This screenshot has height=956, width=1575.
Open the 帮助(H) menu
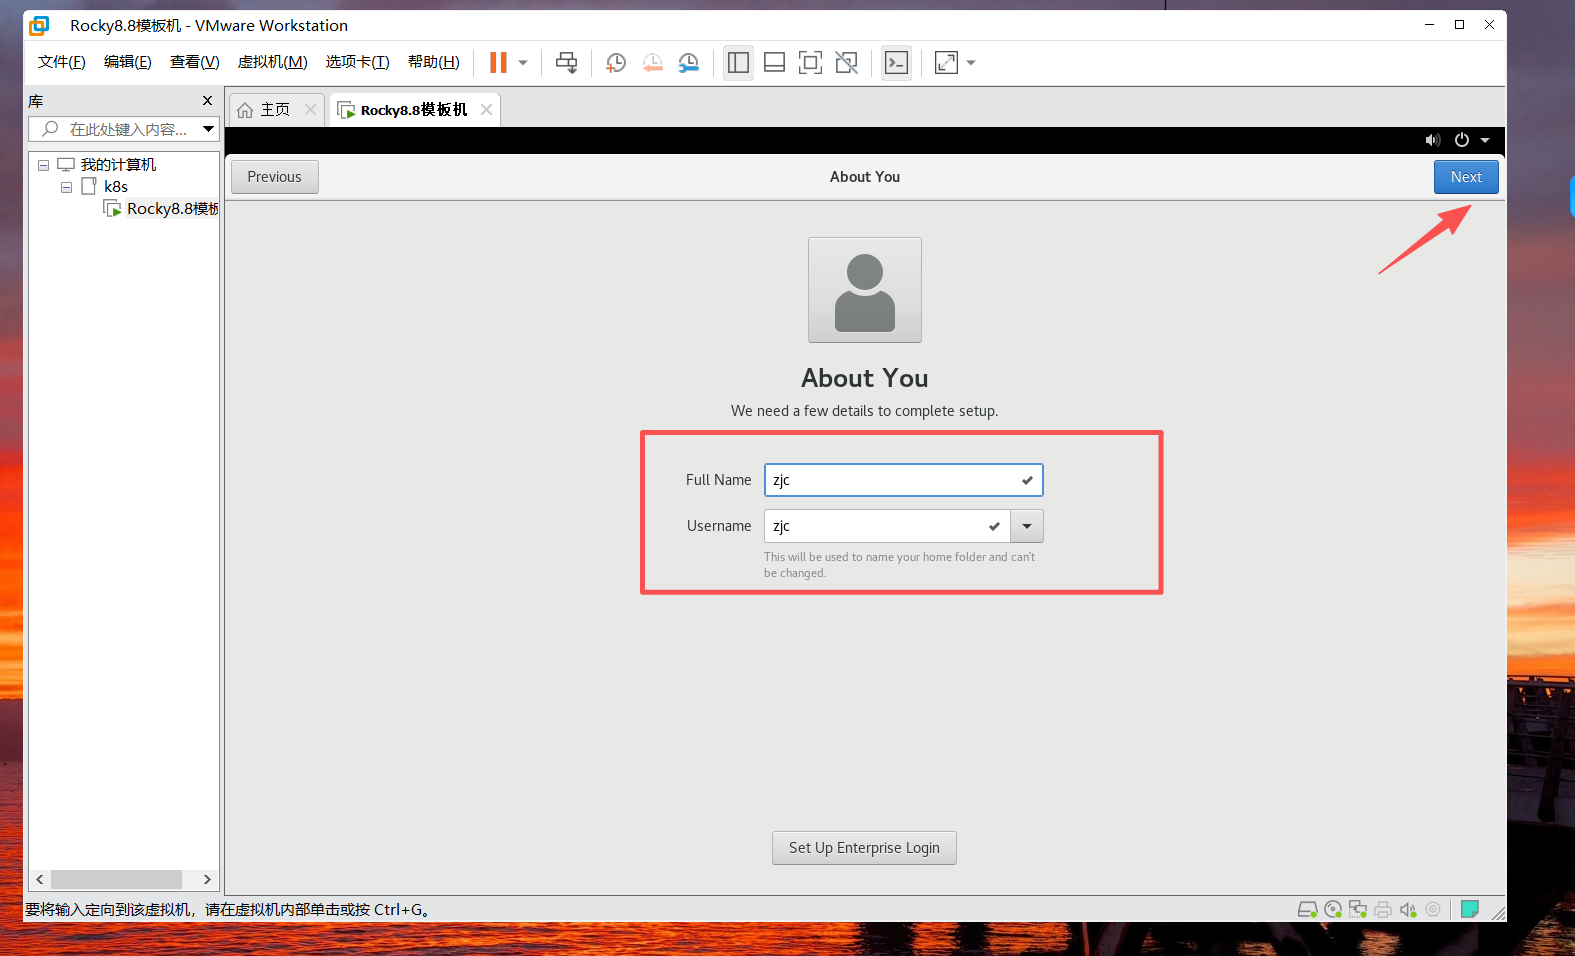(434, 62)
